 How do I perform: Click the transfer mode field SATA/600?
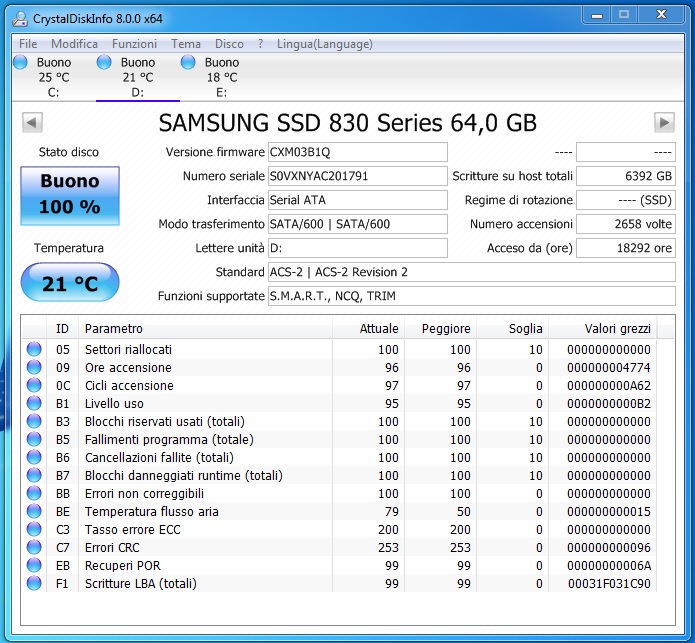(x=358, y=224)
